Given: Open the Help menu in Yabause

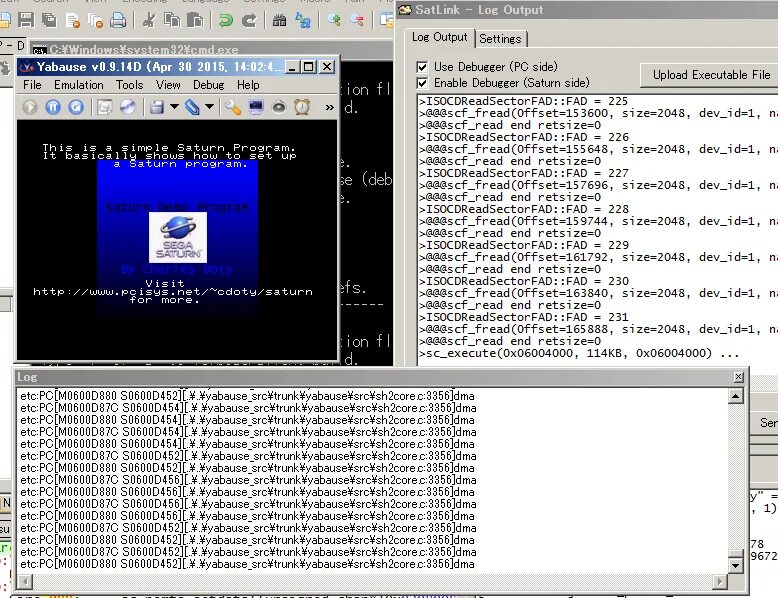Looking at the screenshot, I should [248, 85].
